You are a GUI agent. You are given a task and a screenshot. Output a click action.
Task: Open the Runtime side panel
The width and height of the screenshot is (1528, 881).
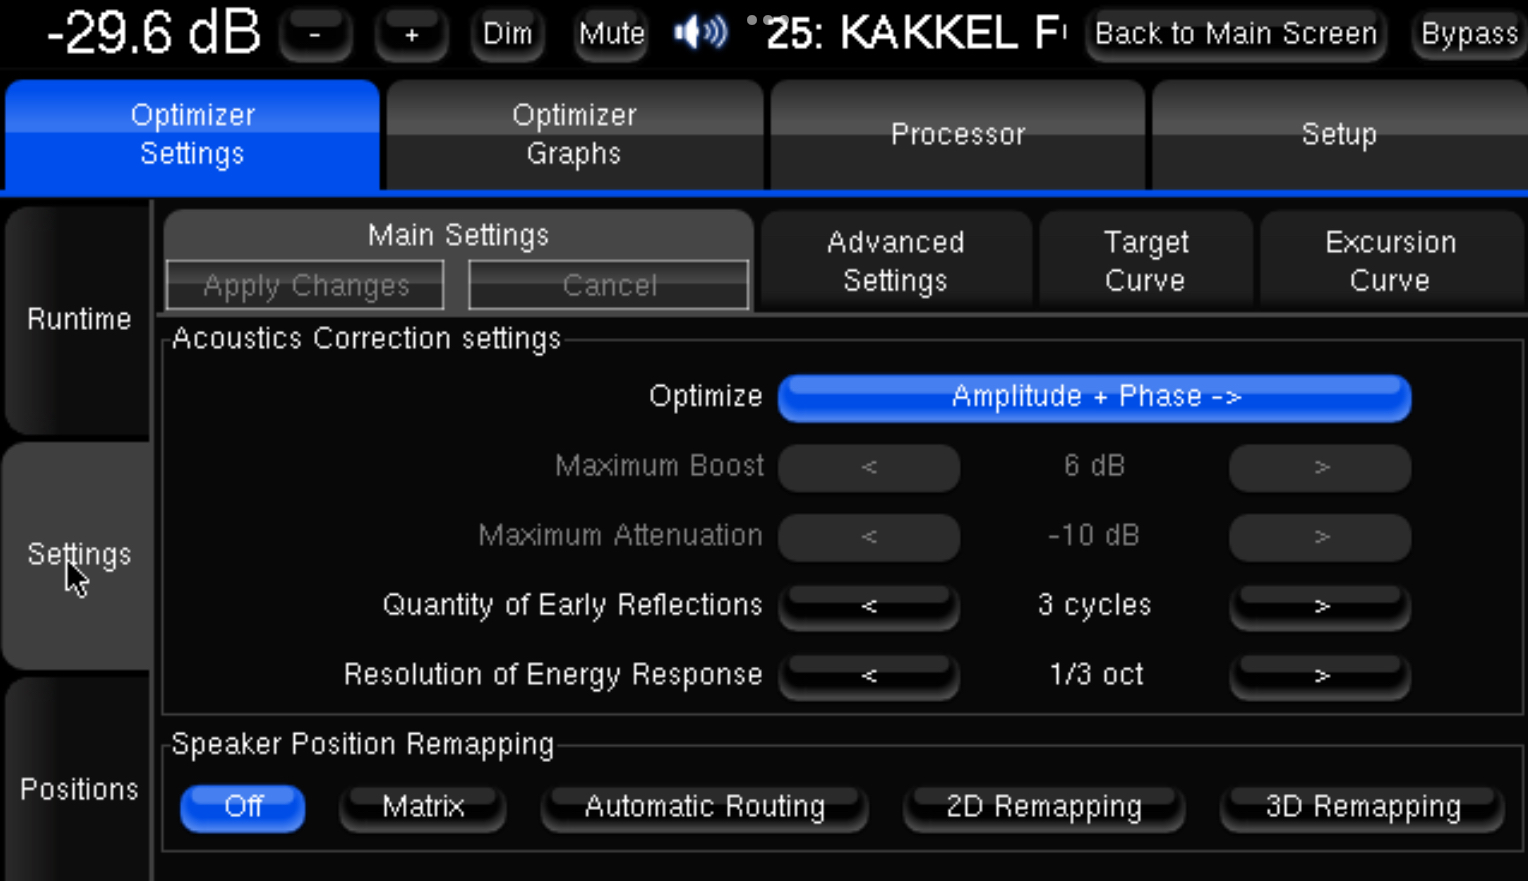78,319
